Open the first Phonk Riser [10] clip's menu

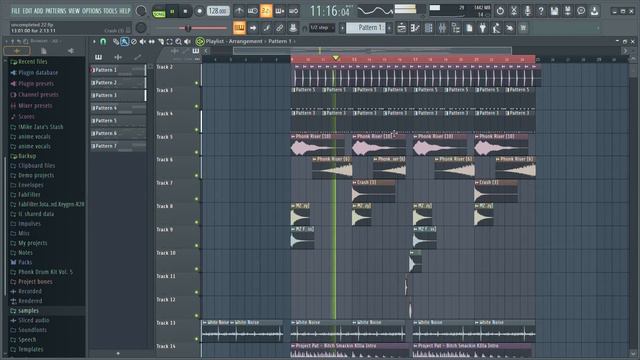[293, 136]
